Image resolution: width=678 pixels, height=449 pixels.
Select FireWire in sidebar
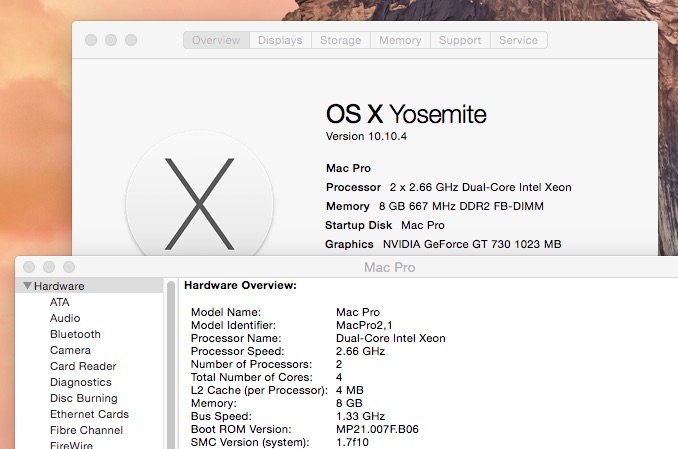[x=71, y=445]
